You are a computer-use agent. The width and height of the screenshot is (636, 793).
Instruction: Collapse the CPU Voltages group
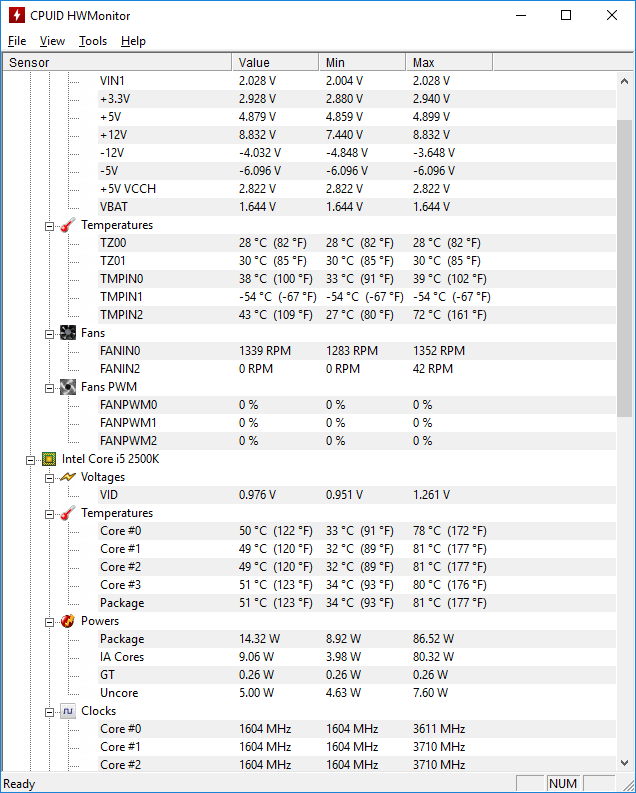(49, 478)
